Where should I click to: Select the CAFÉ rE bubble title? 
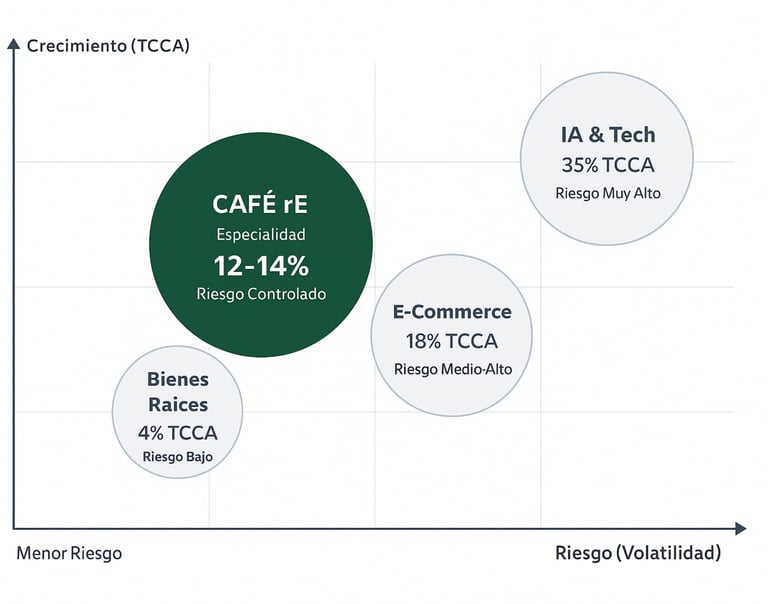(x=260, y=204)
